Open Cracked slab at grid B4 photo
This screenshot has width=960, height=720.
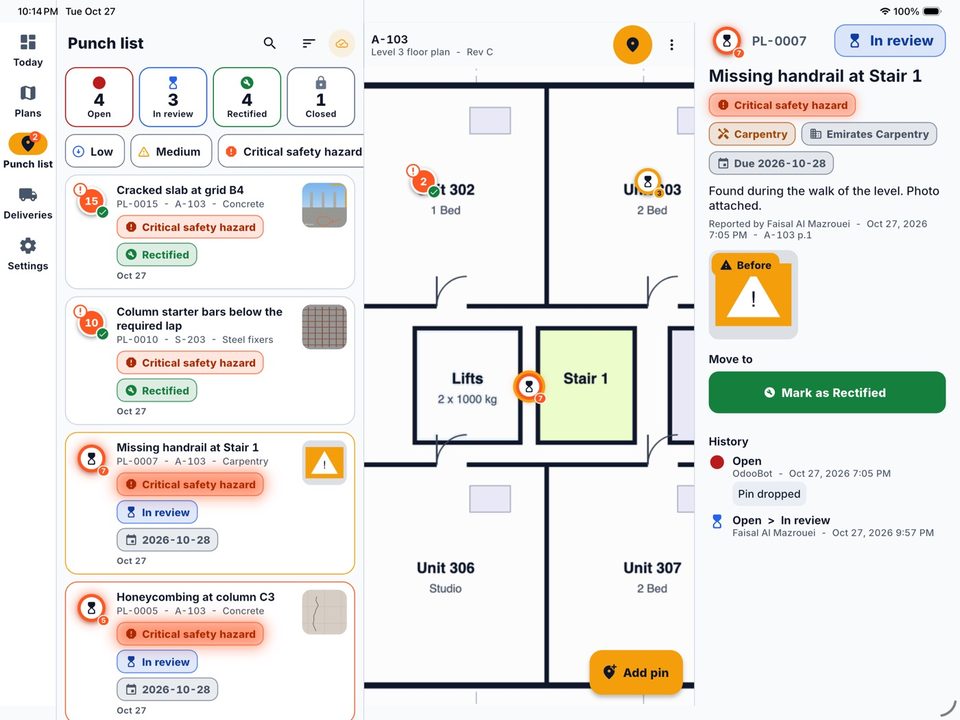tap(324, 205)
